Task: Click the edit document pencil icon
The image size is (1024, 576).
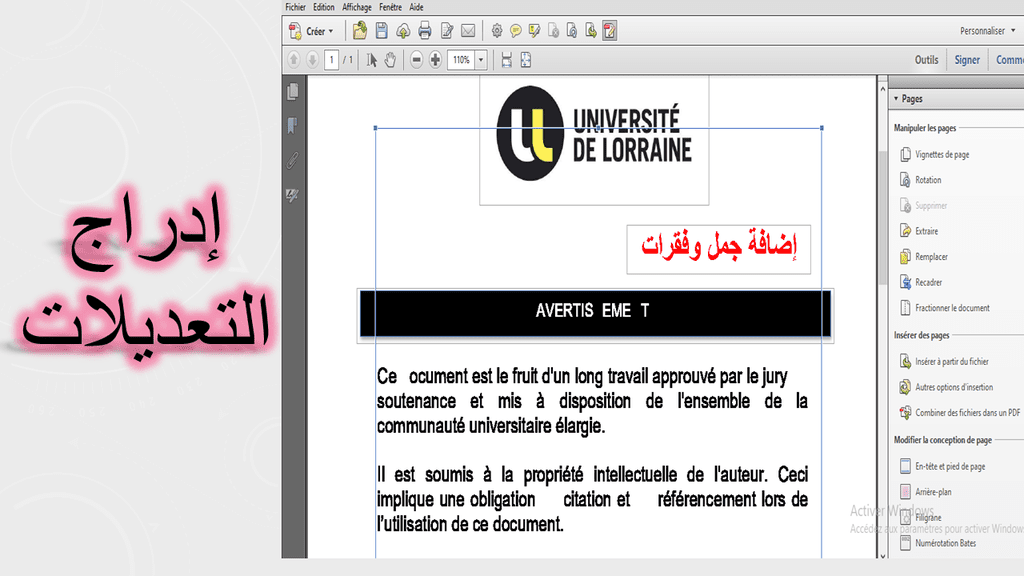Action: (447, 31)
